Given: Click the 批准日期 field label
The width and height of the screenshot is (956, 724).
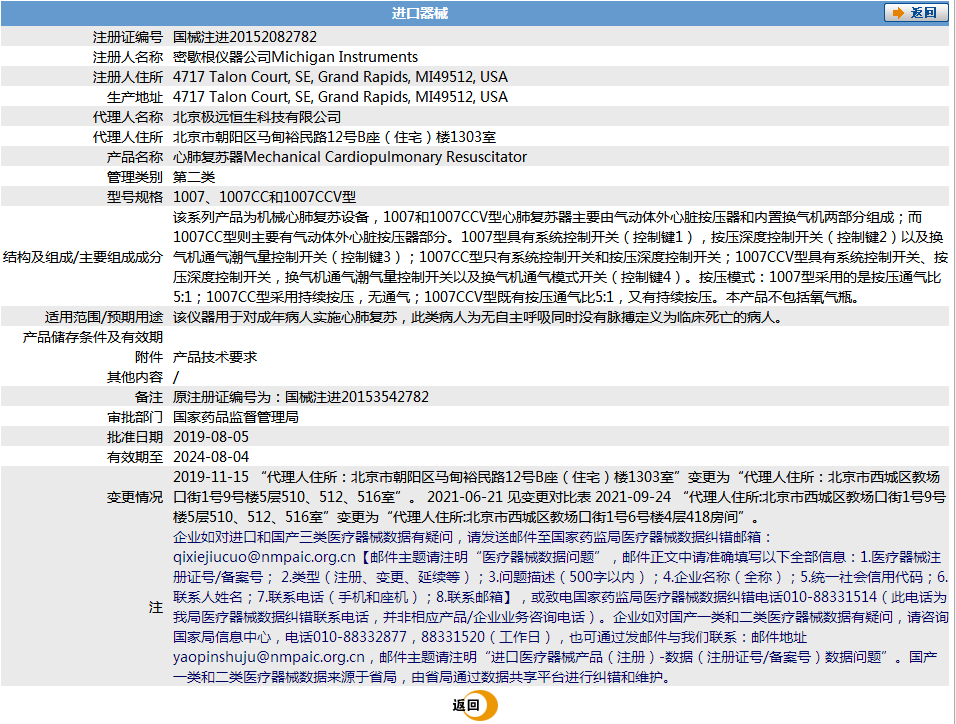Looking at the screenshot, I should point(135,437).
